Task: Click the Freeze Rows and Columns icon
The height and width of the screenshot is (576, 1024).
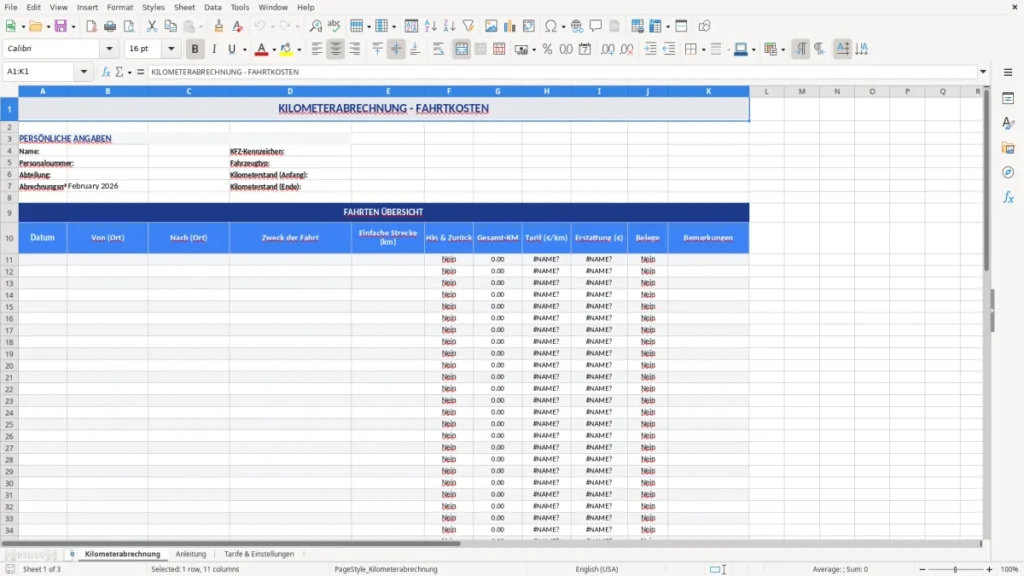Action: (x=655, y=26)
